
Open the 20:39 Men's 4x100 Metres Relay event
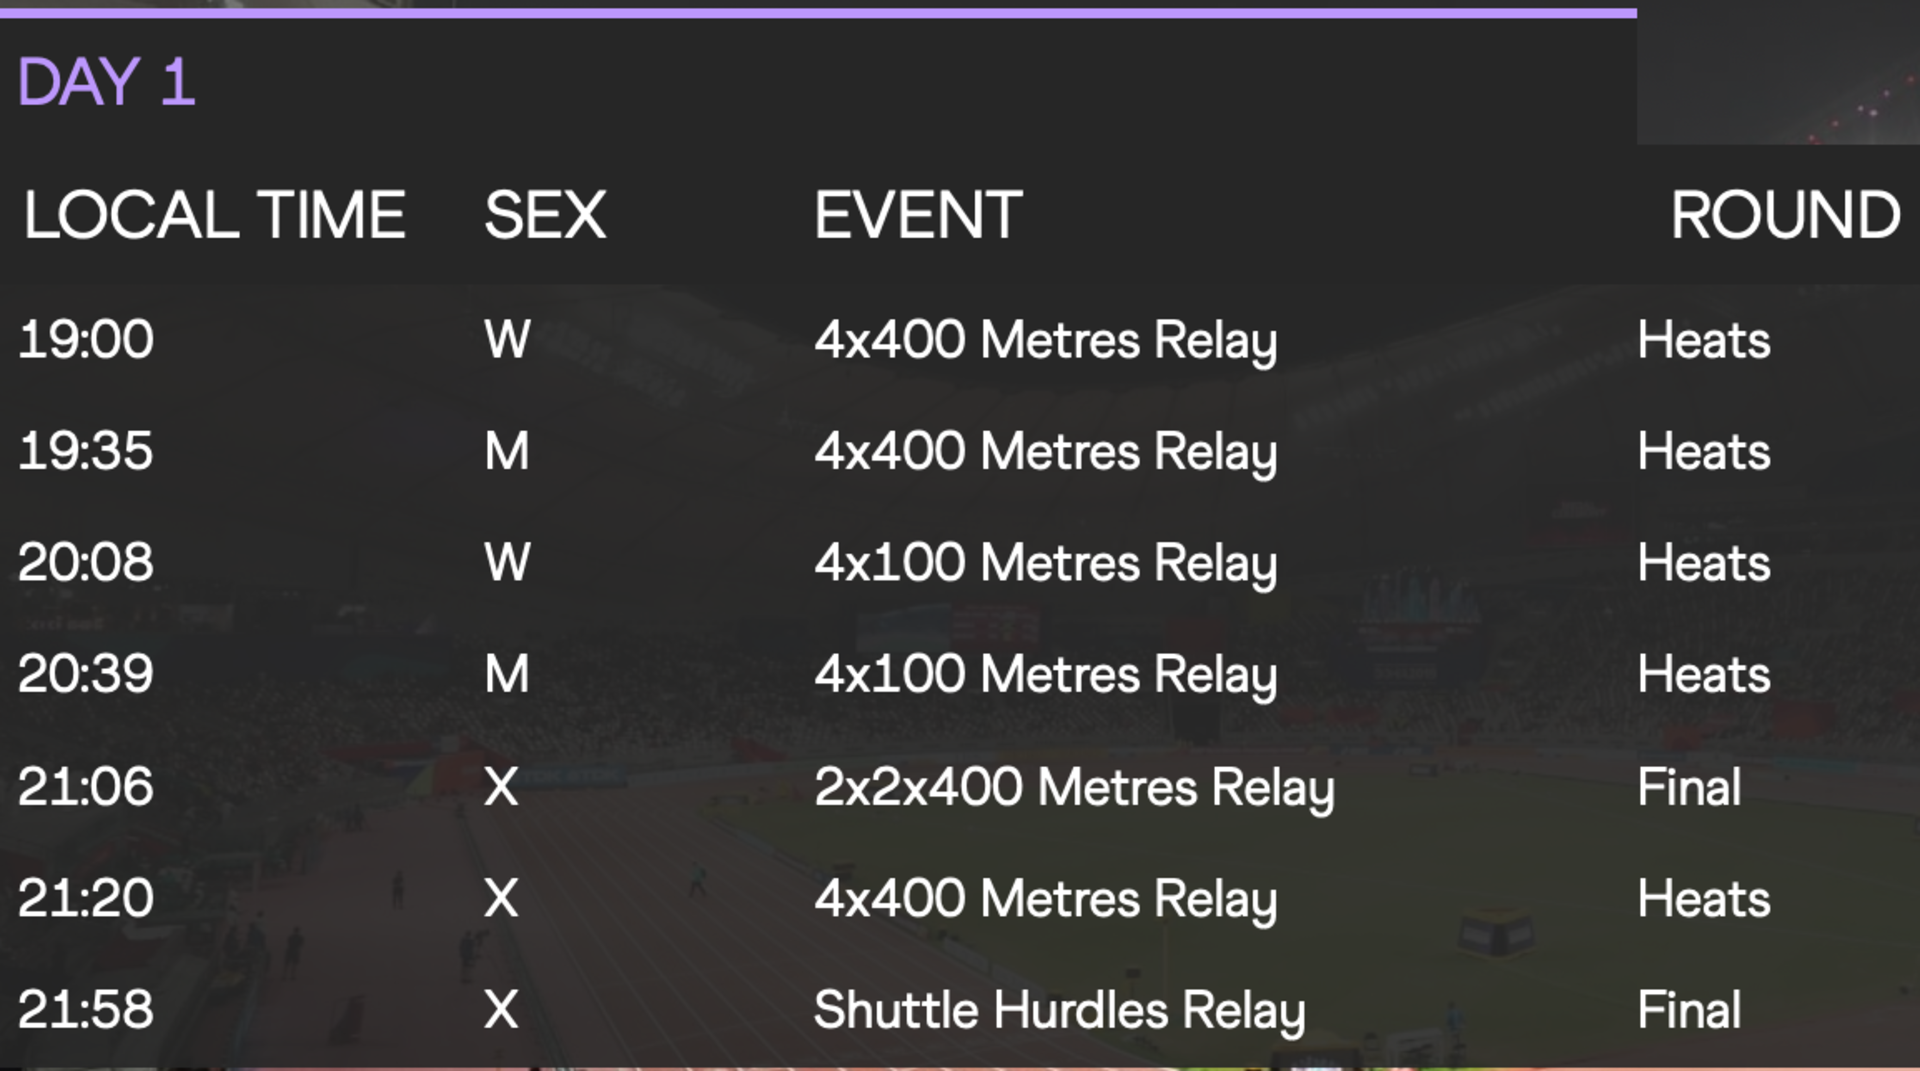(1046, 675)
